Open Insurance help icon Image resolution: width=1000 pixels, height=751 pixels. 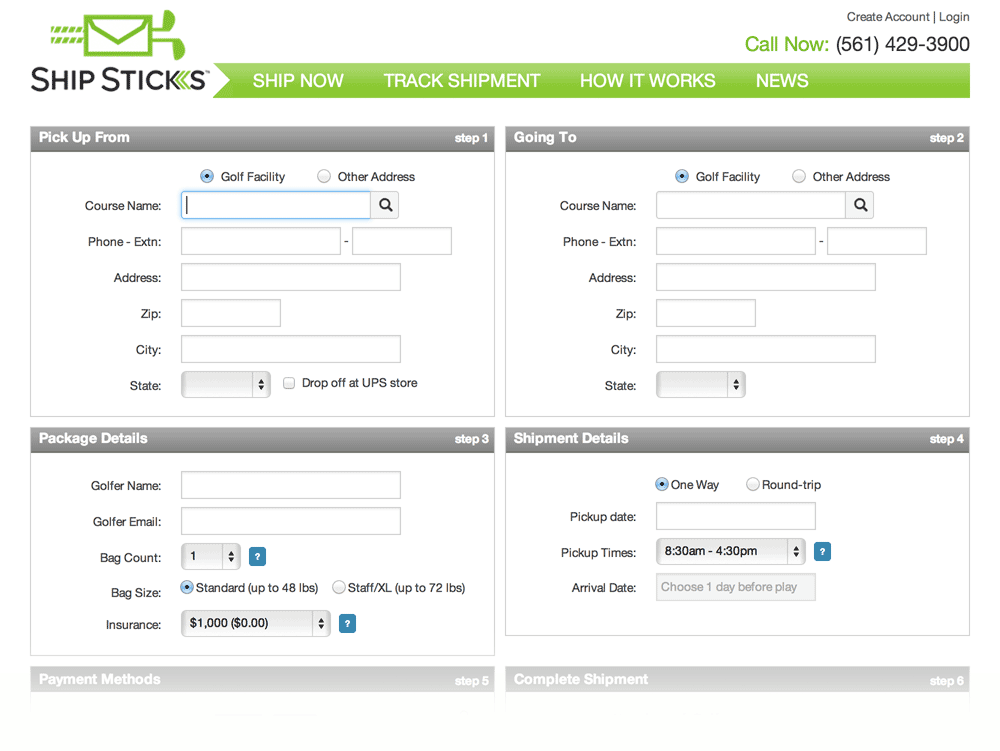point(347,623)
